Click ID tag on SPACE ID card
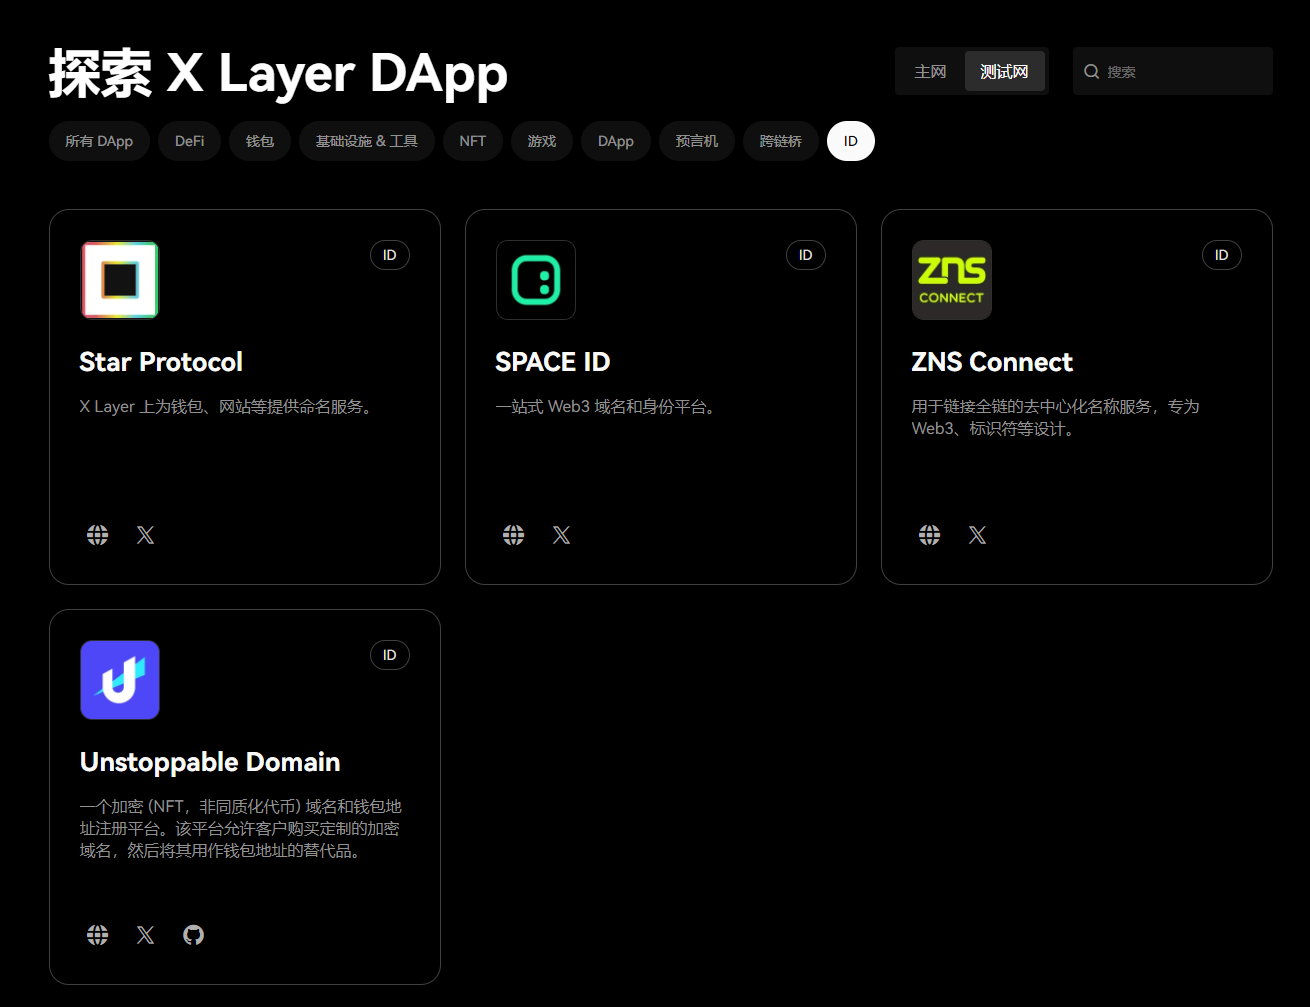The width and height of the screenshot is (1310, 1007). (806, 255)
